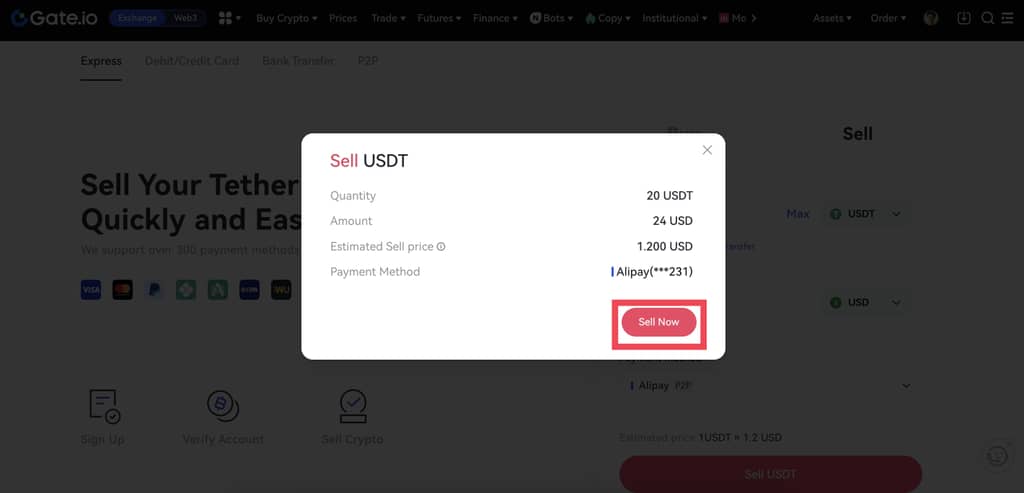
Task: Open the search magnifier icon
Action: (987, 18)
